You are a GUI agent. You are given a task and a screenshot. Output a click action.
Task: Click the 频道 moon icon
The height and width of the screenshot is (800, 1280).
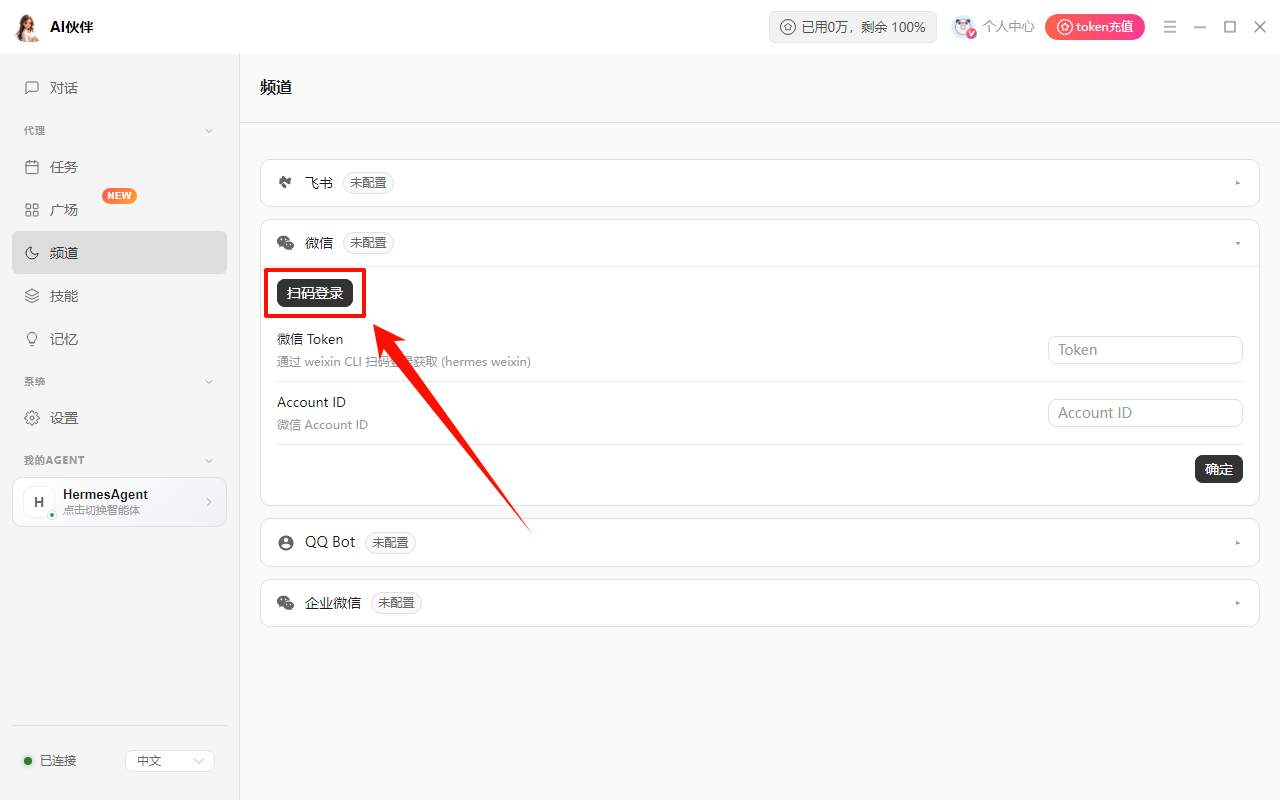click(32, 253)
